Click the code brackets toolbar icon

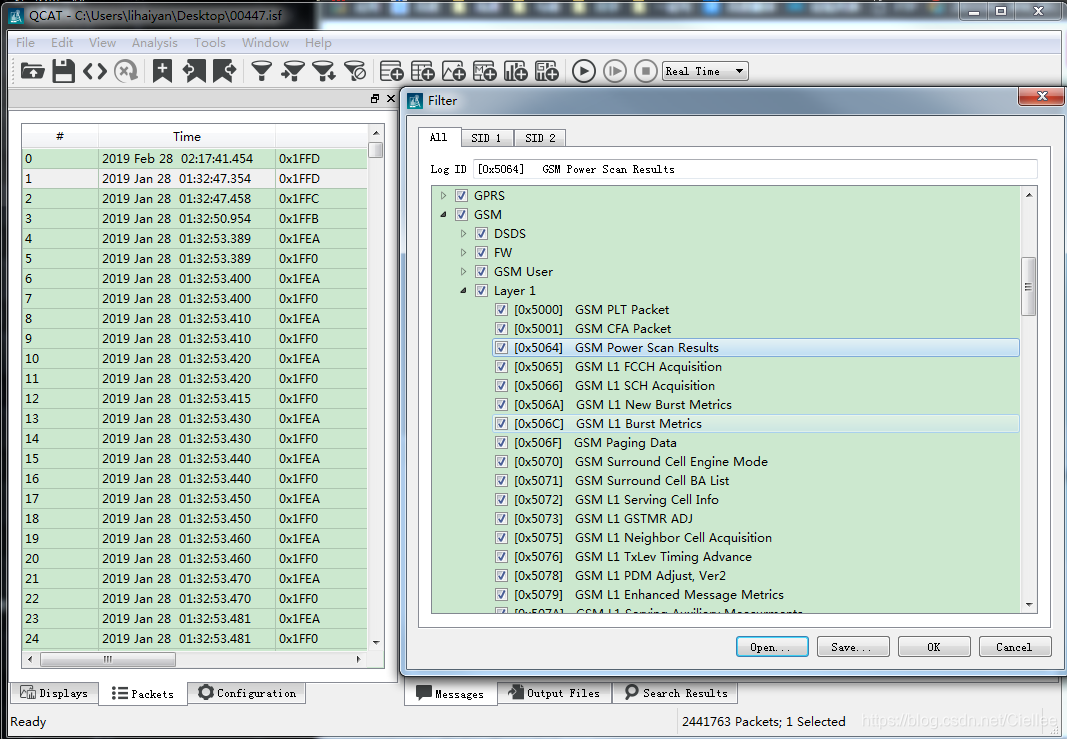(95, 71)
